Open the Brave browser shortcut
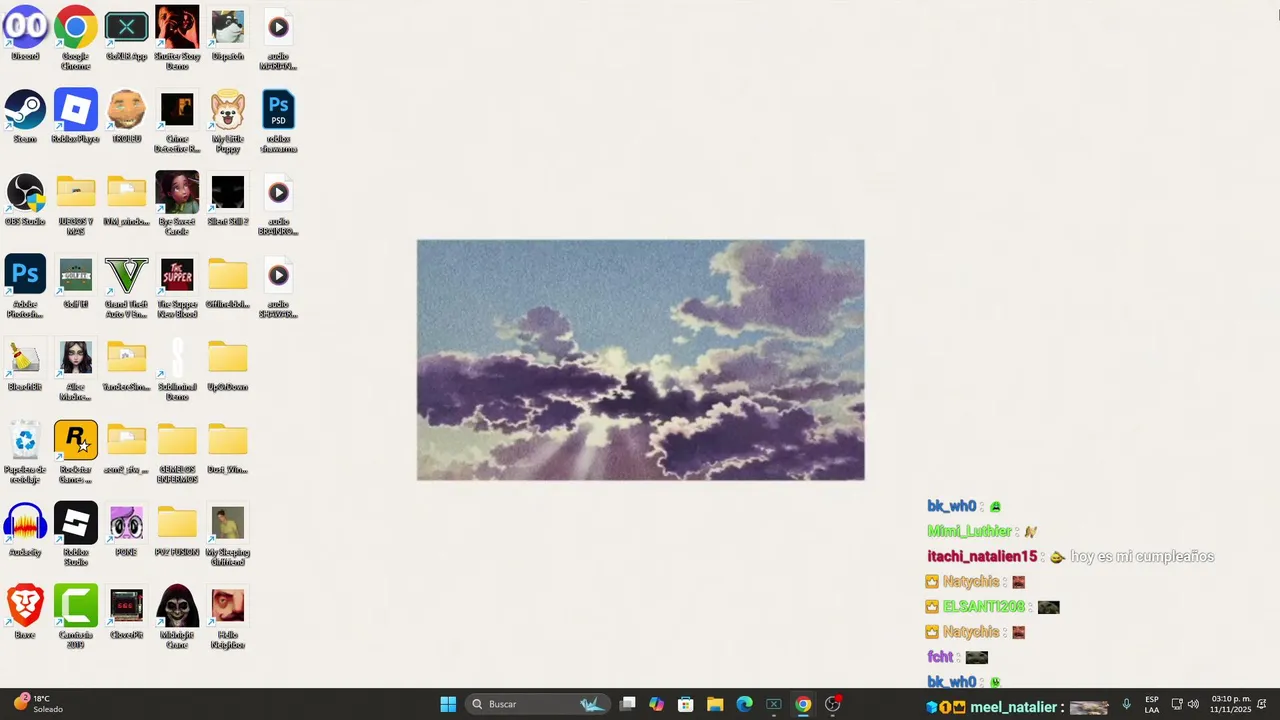The height and width of the screenshot is (720, 1280). [x=25, y=613]
